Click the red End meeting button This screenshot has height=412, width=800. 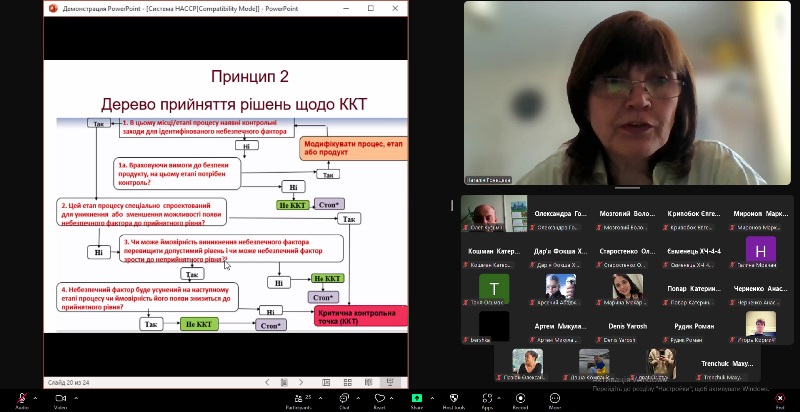click(x=780, y=398)
